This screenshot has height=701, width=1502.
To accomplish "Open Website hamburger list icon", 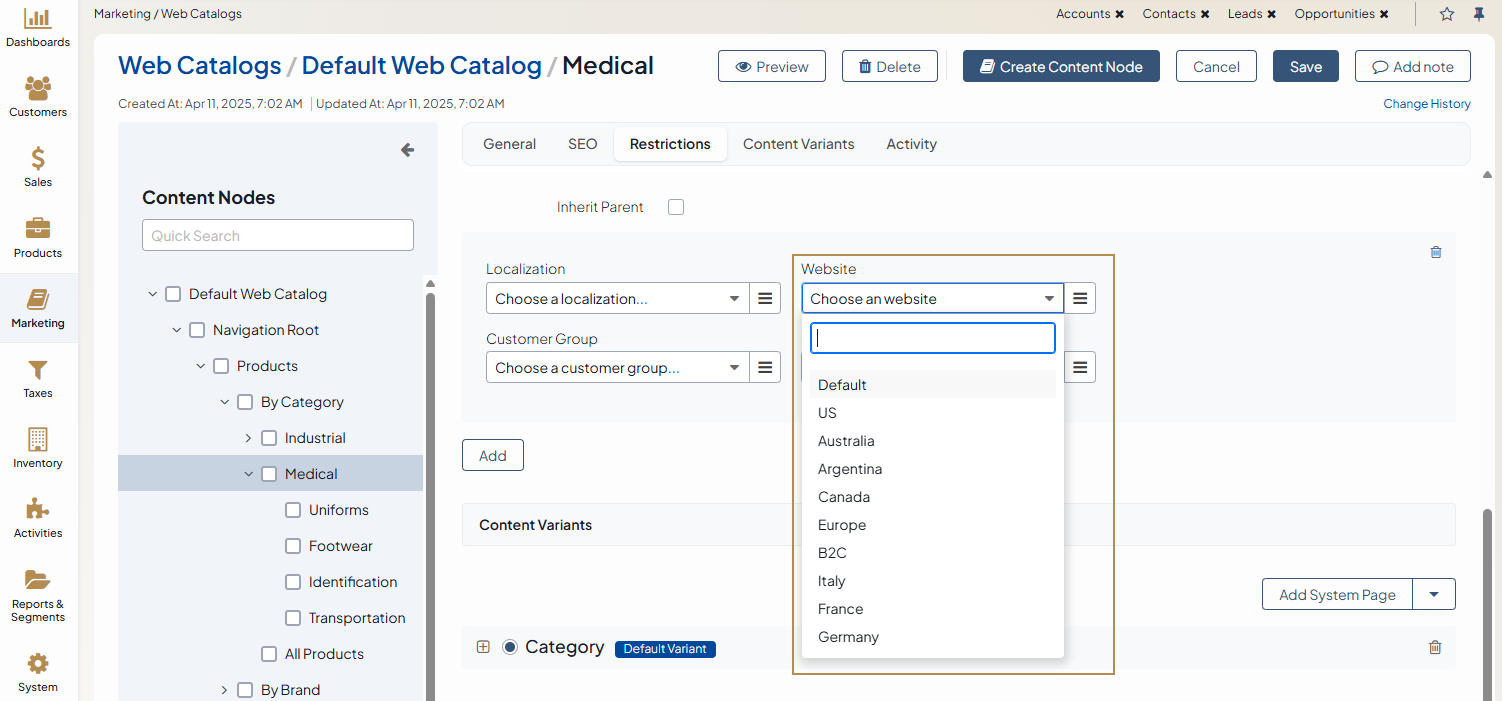I will coord(1080,298).
